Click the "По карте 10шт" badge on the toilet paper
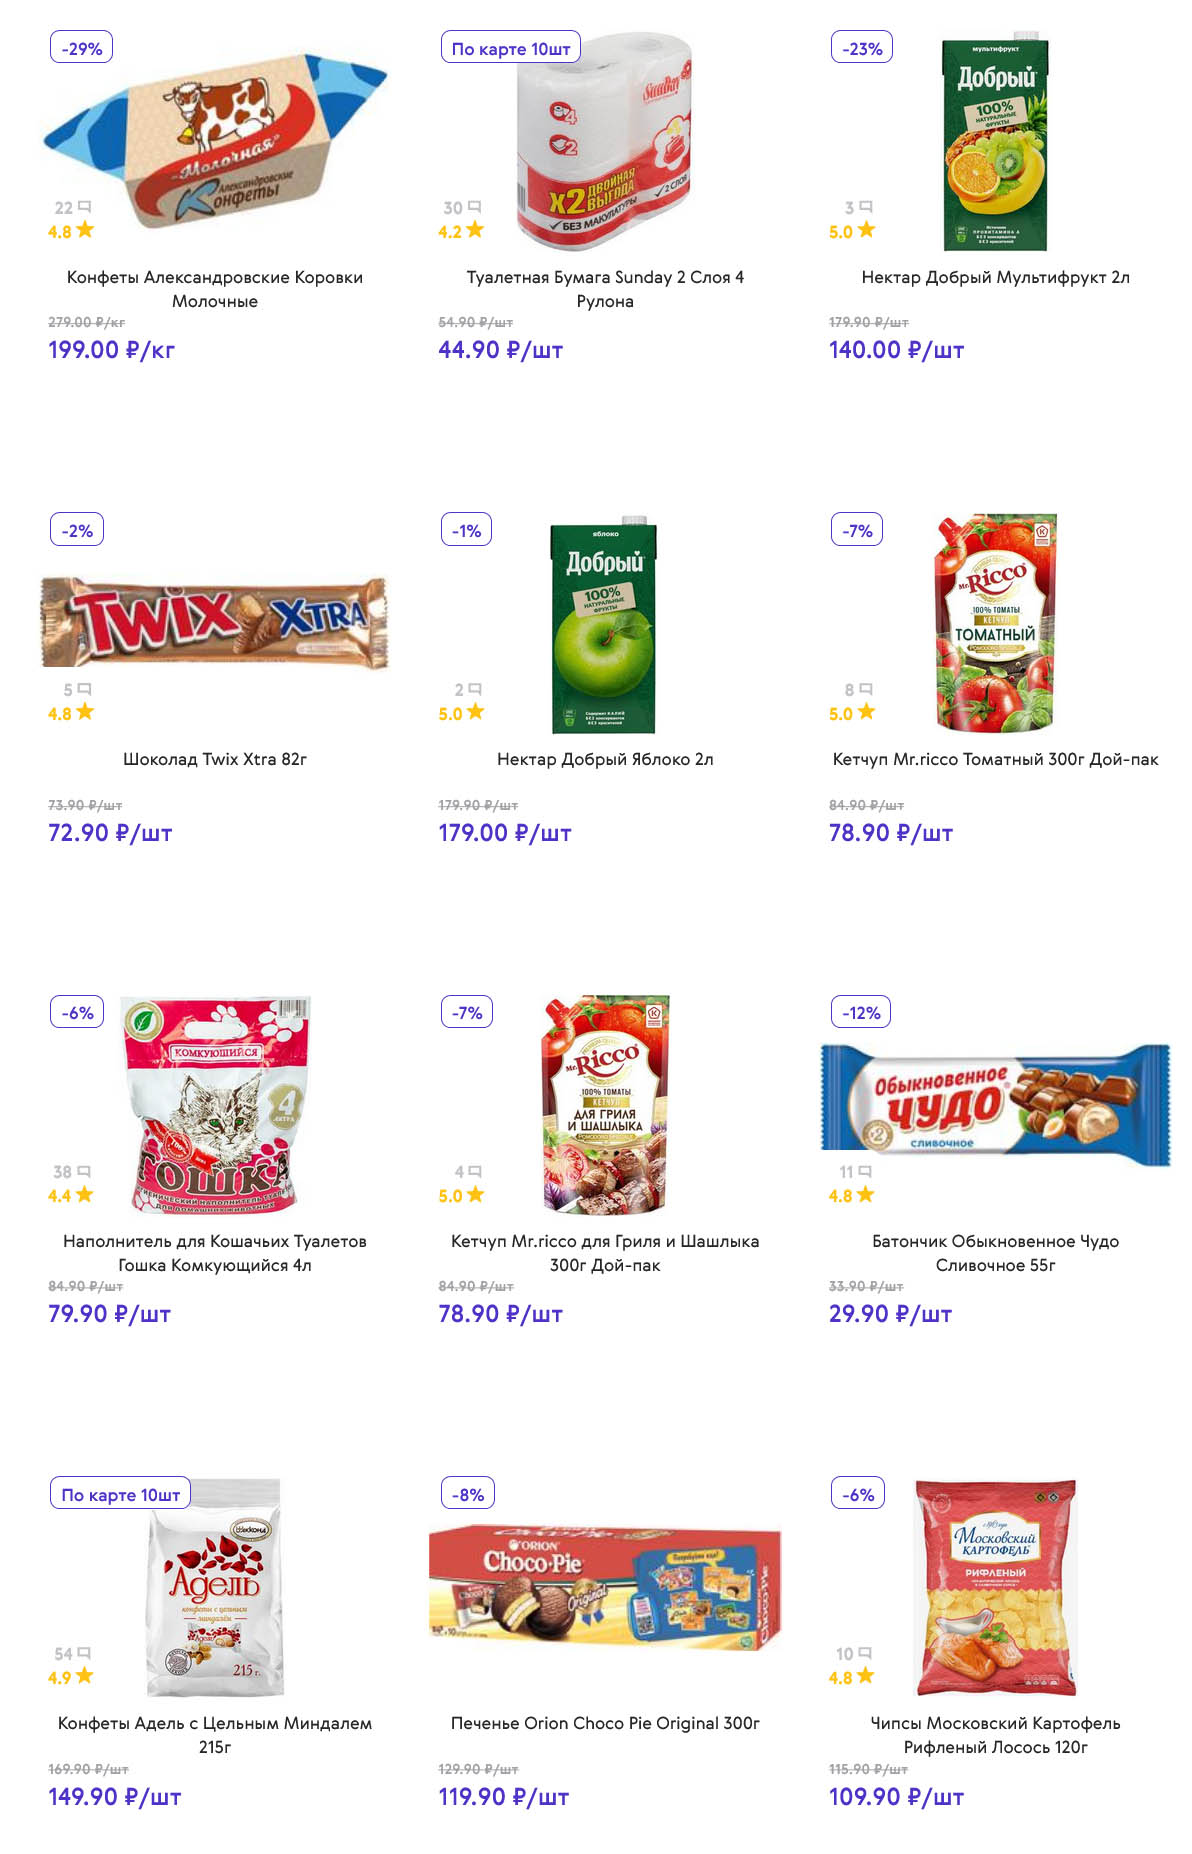 pyautogui.click(x=510, y=48)
